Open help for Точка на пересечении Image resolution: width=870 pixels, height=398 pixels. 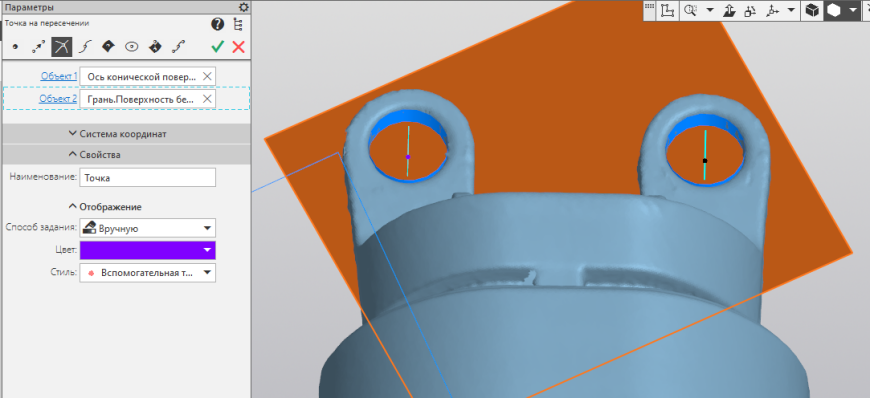pyautogui.click(x=218, y=24)
